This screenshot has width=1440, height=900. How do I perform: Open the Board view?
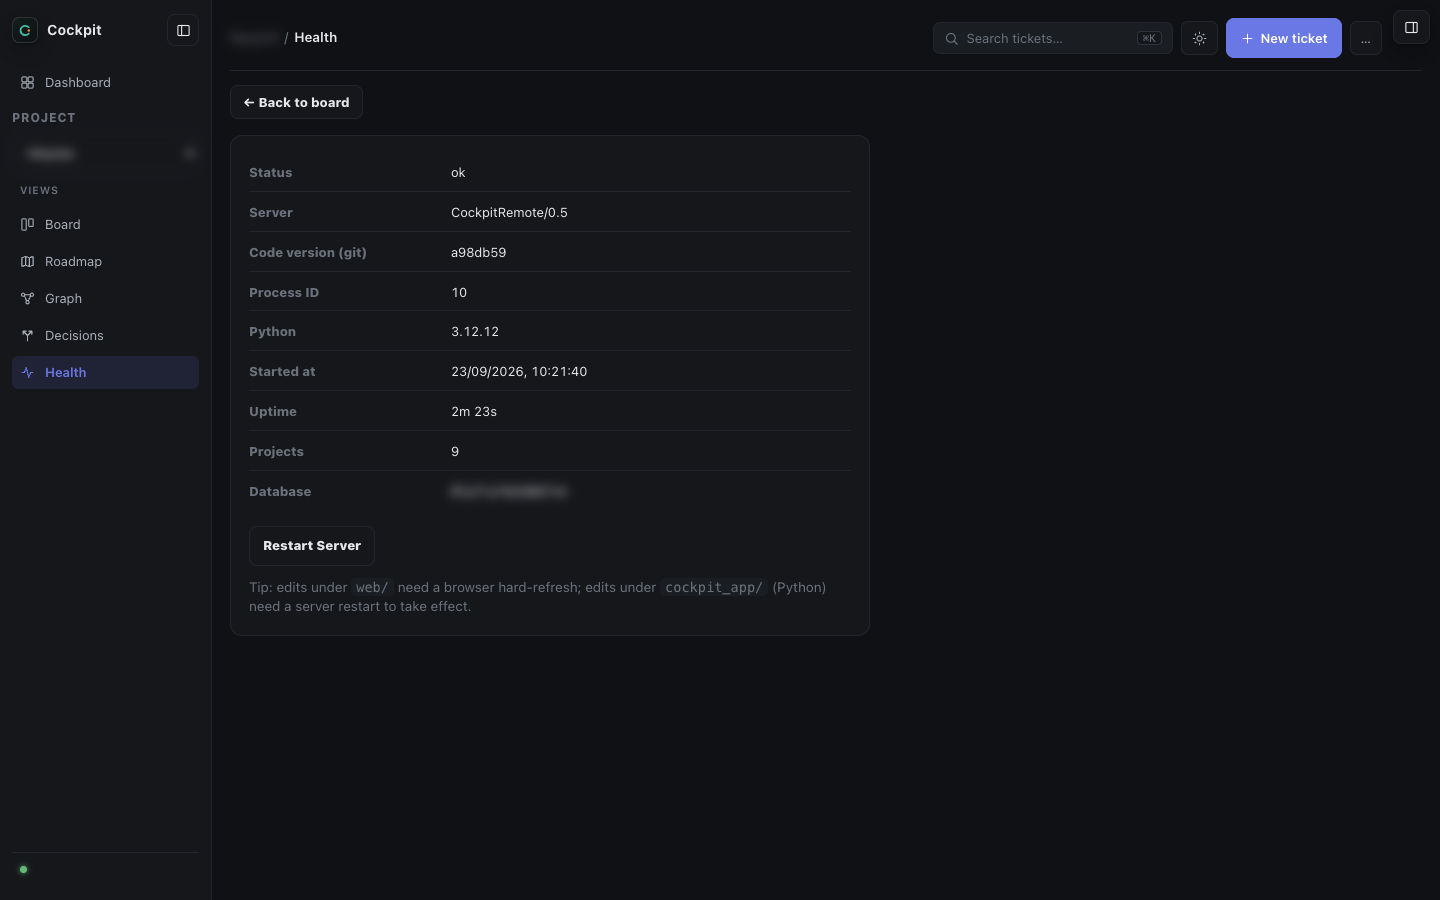105,224
